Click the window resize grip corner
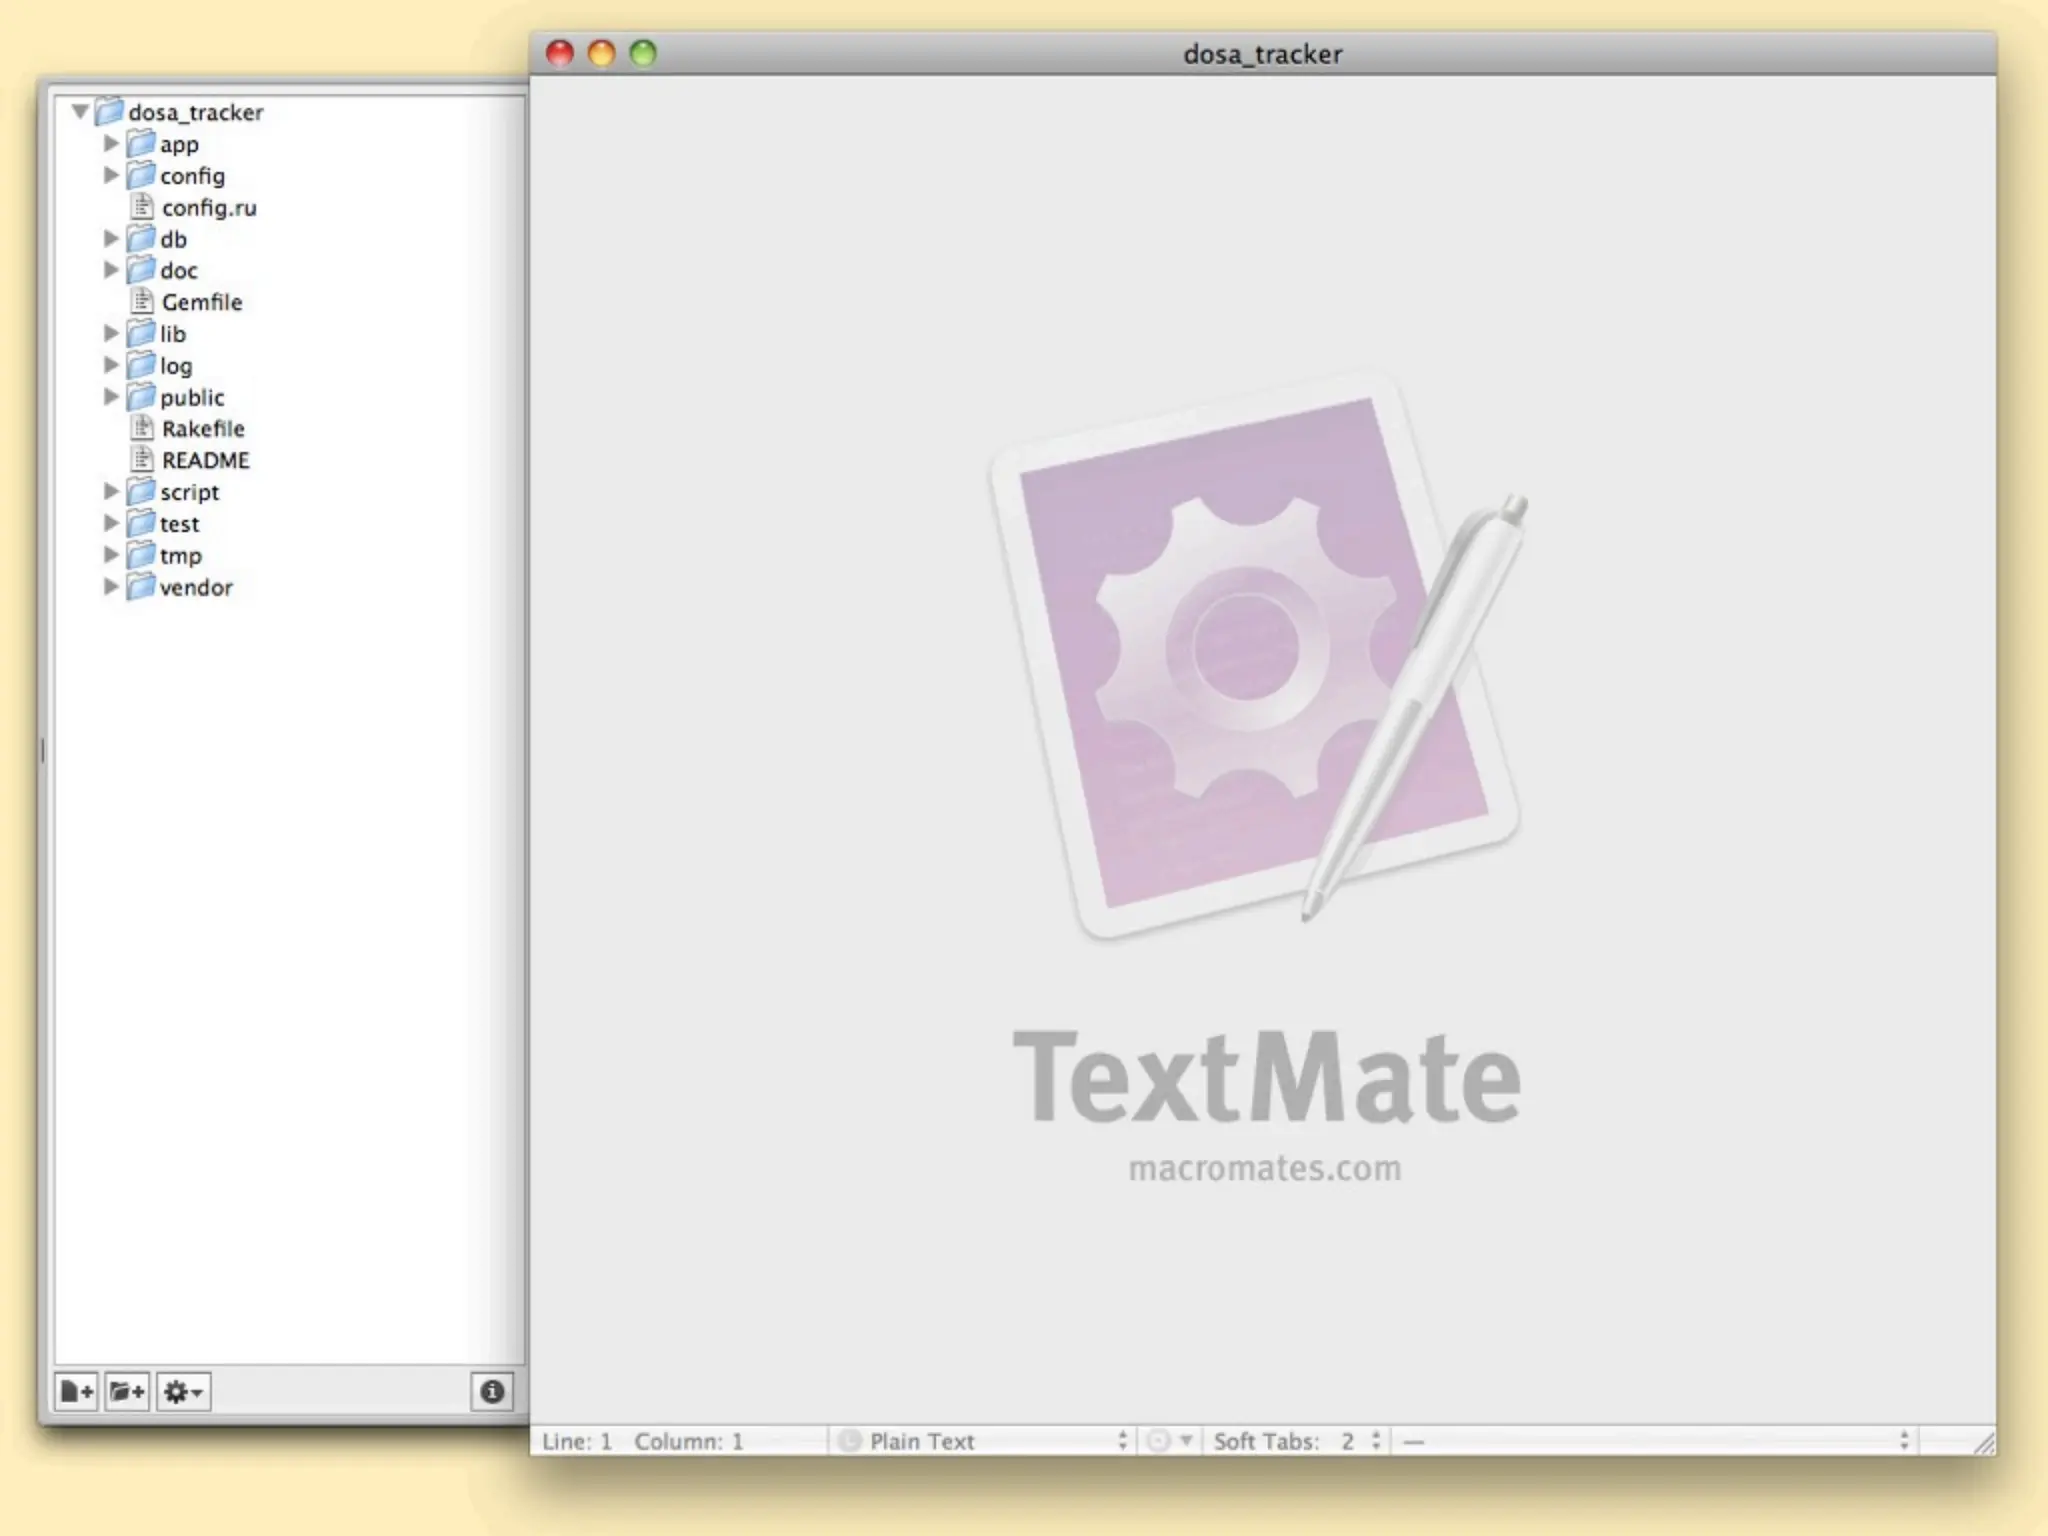2048x1536 pixels. click(x=1984, y=1442)
